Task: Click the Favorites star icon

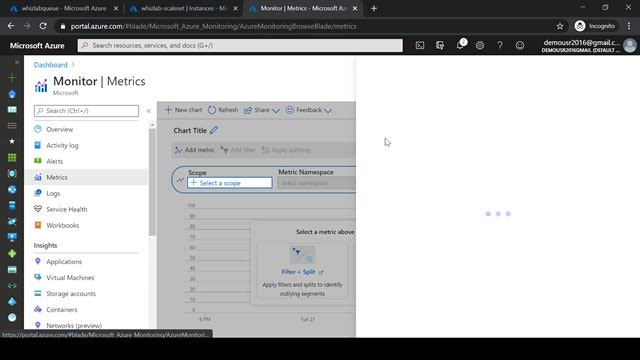Action: click(x=12, y=141)
